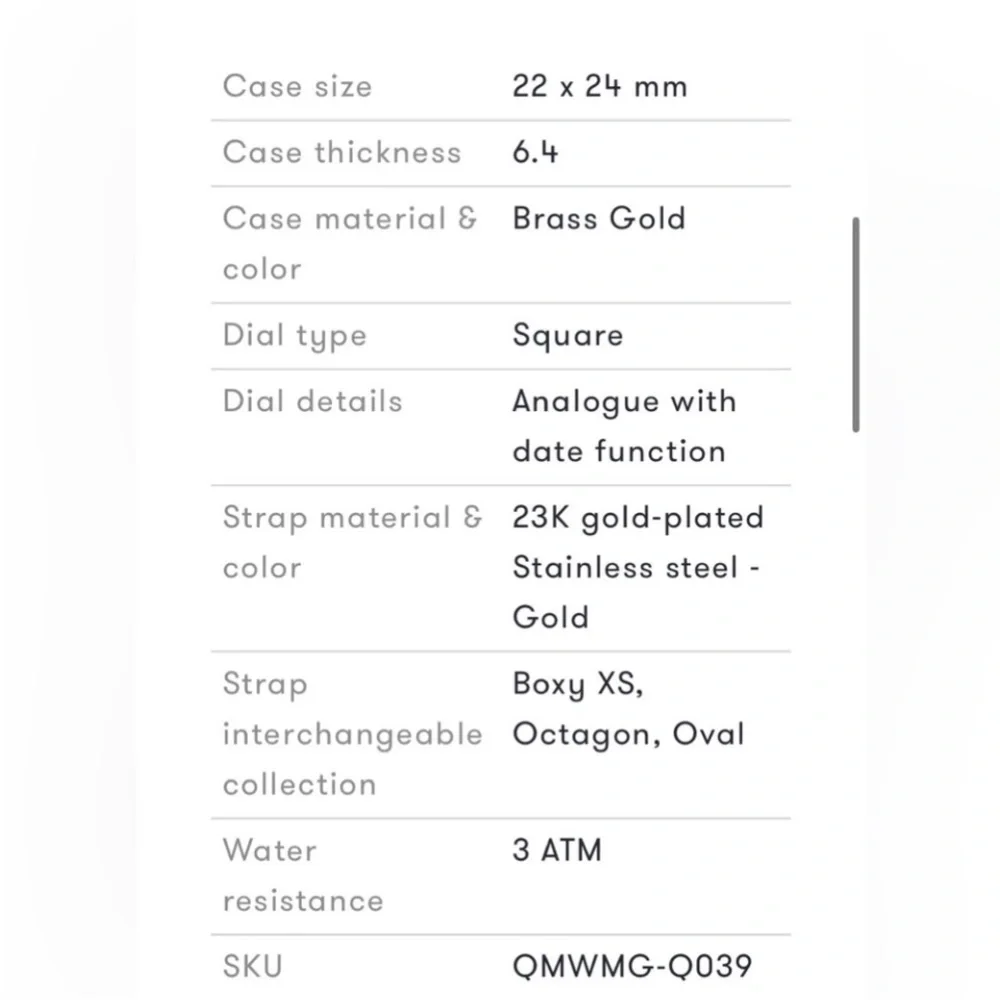This screenshot has height=1000, width=1000.
Task: Click the "Strap material & color" label
Action: pos(352,542)
